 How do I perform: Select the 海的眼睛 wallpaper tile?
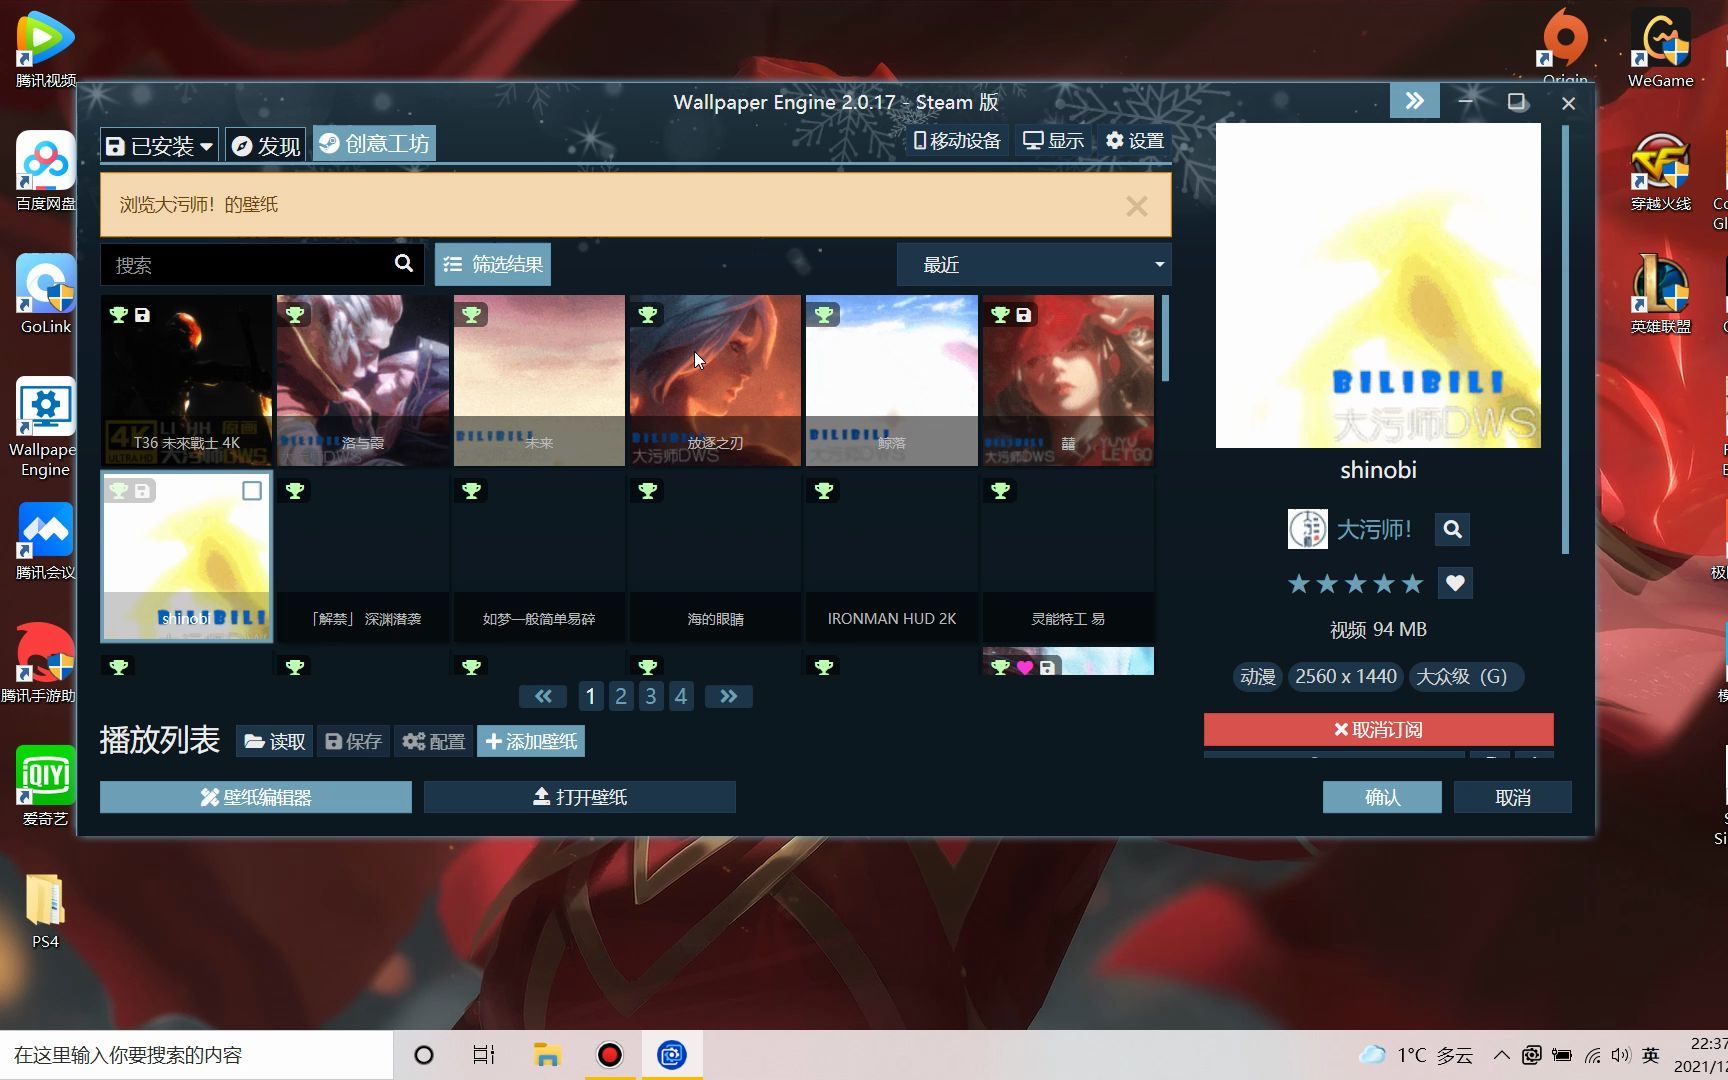[715, 556]
